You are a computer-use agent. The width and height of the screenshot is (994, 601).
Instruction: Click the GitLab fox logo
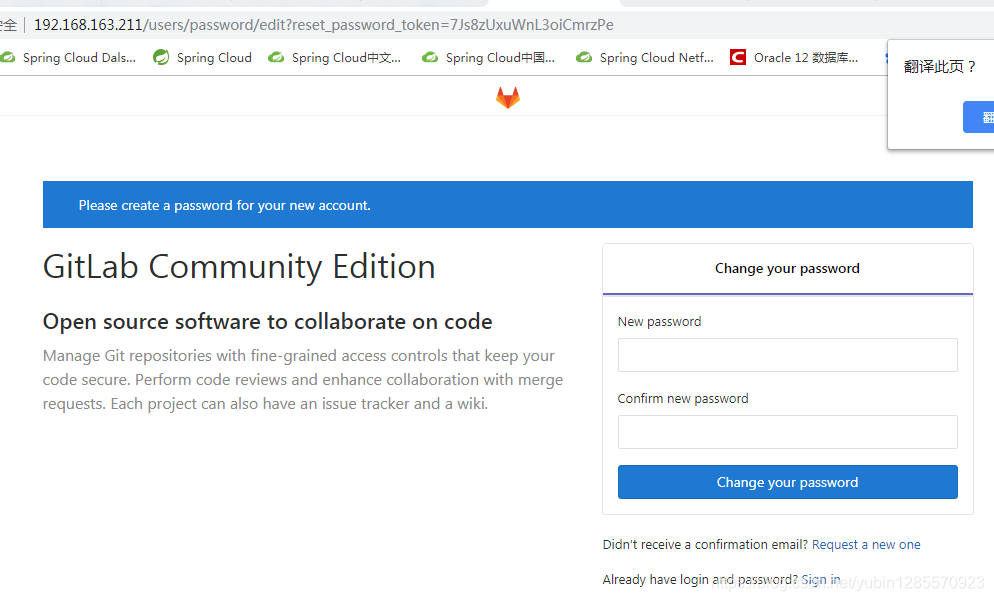(x=508, y=98)
